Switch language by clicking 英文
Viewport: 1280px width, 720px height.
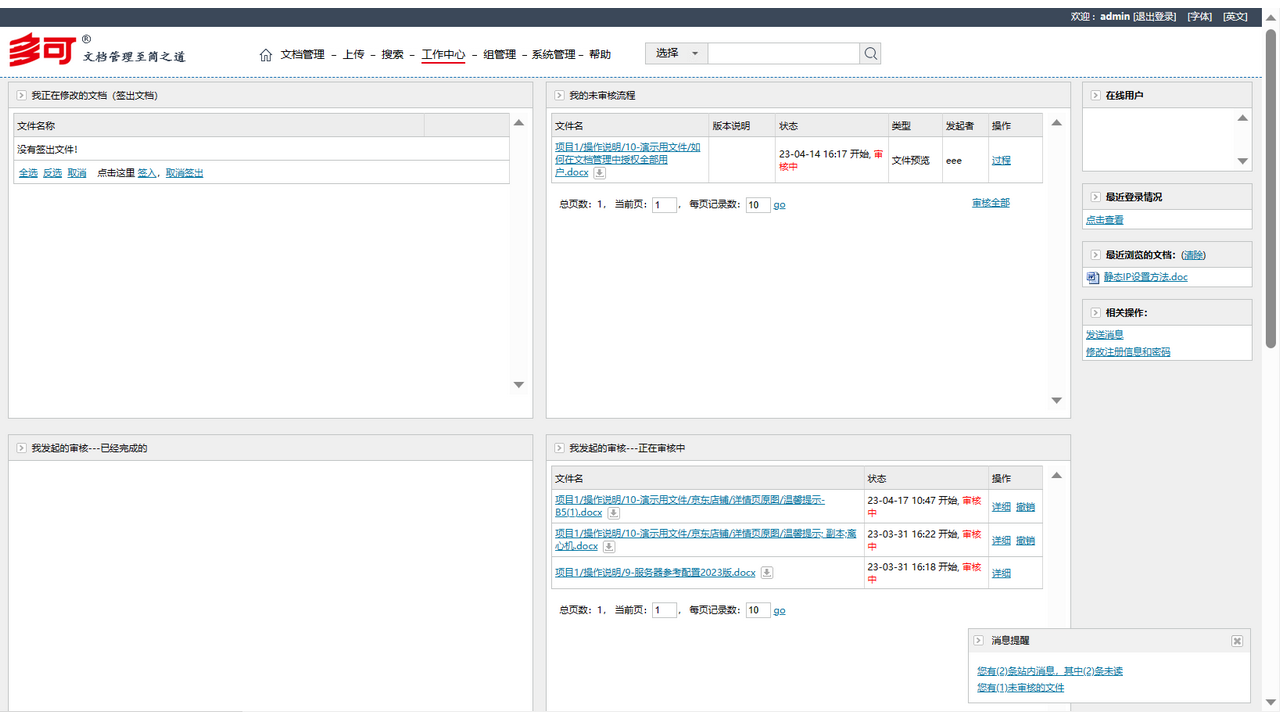(x=1235, y=16)
